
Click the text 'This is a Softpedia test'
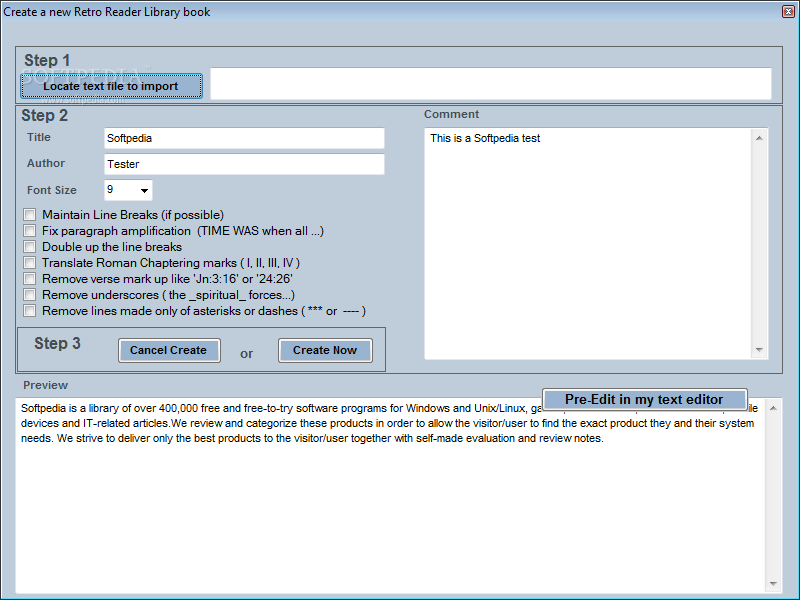tap(485, 138)
